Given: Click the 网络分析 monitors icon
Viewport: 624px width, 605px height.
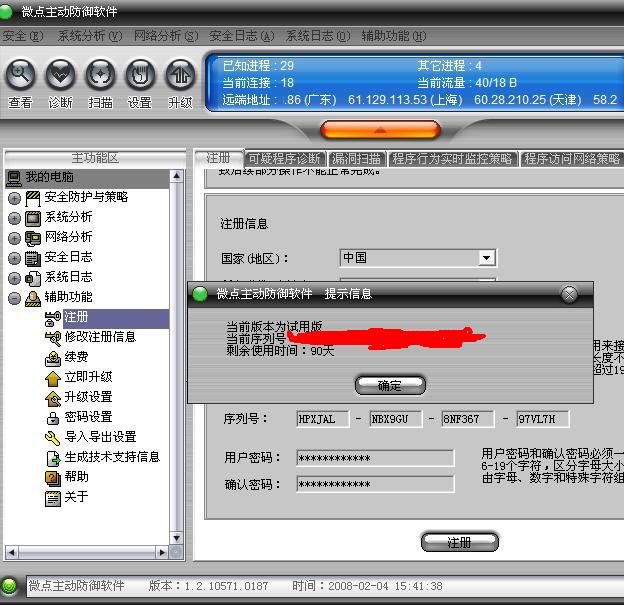Looking at the screenshot, I should point(33,238).
